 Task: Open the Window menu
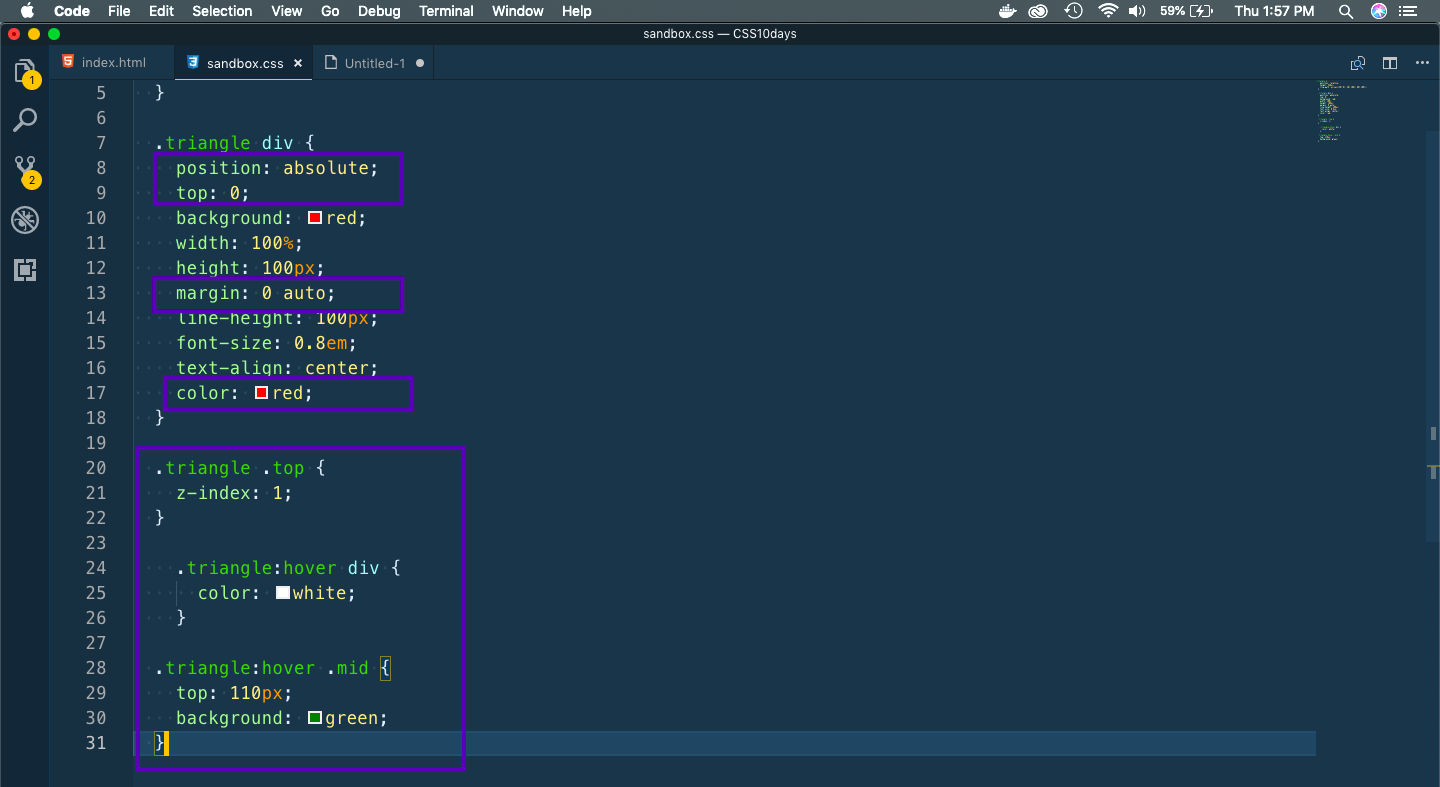518,11
